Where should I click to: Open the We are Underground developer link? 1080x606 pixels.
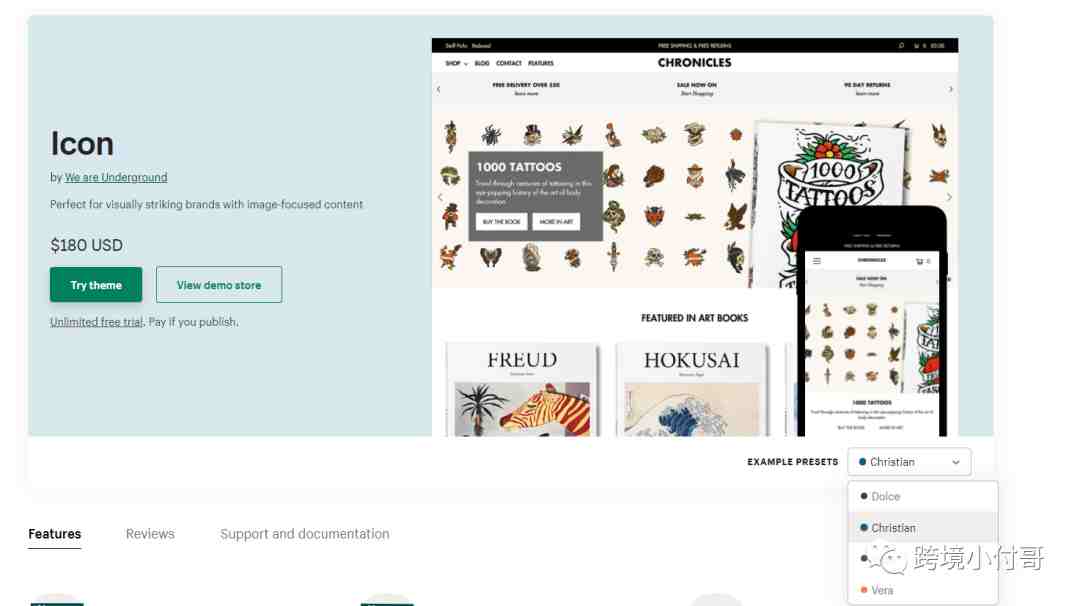(116, 177)
